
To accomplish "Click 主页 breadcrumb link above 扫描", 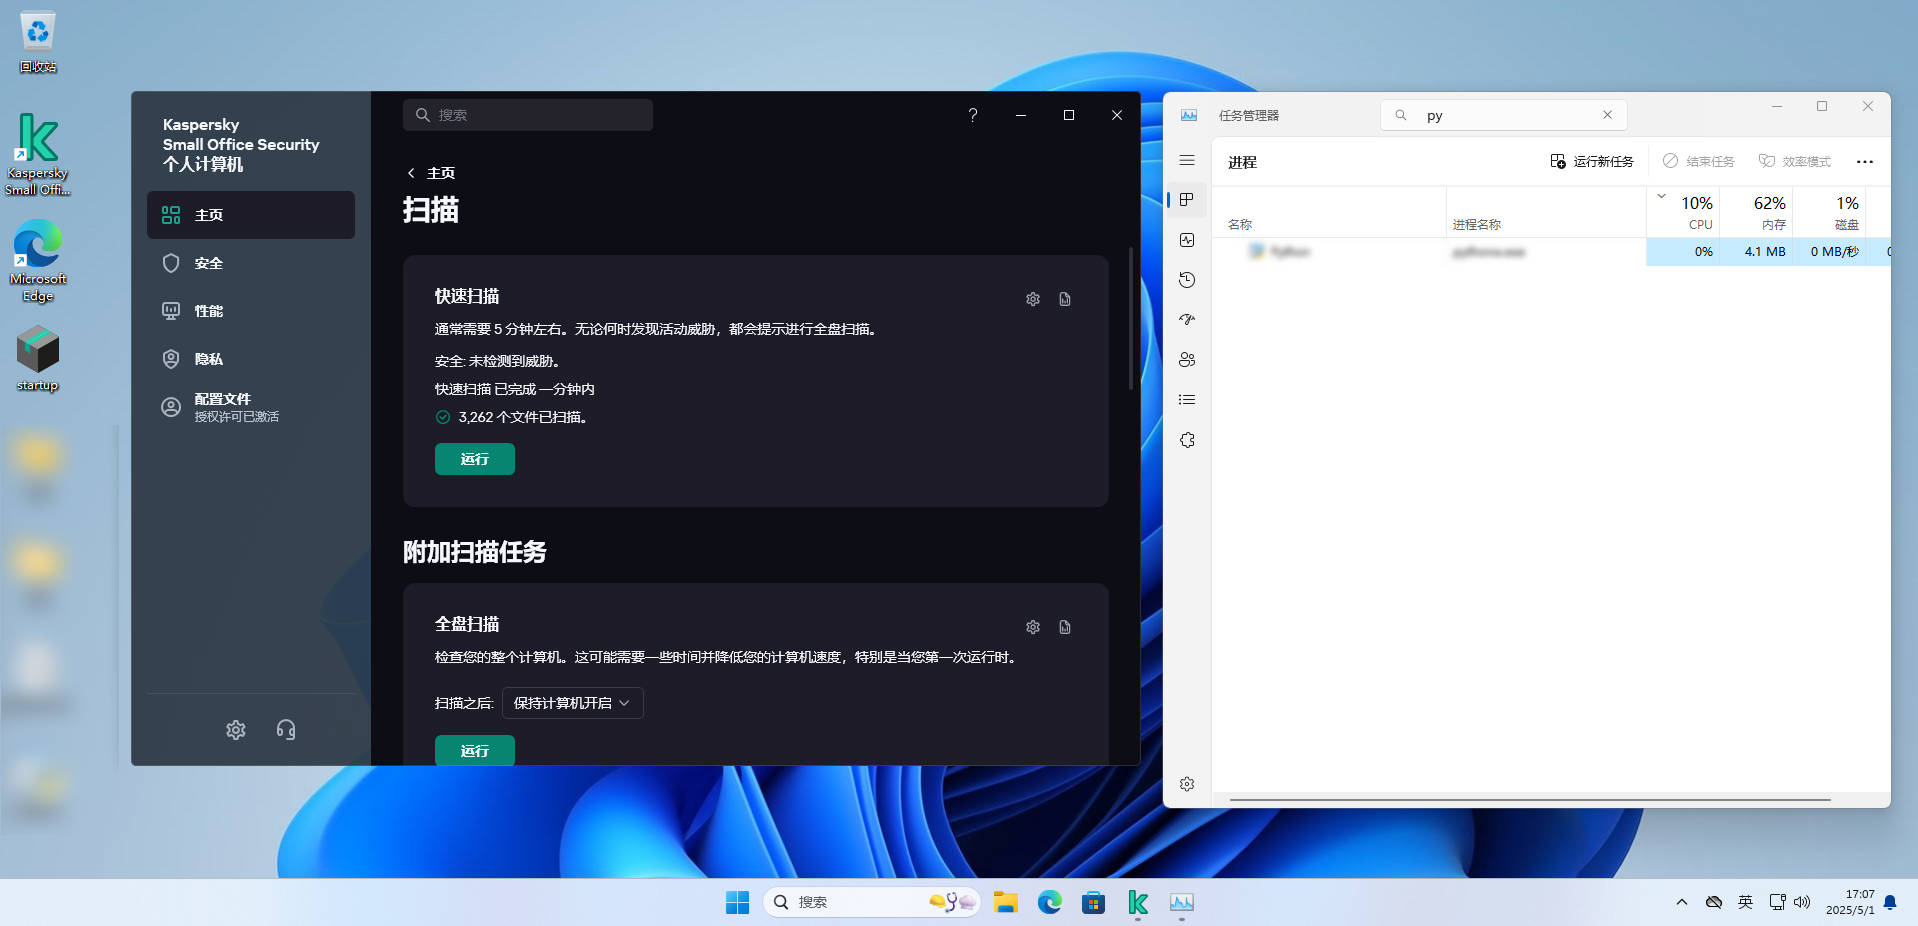I will point(441,173).
